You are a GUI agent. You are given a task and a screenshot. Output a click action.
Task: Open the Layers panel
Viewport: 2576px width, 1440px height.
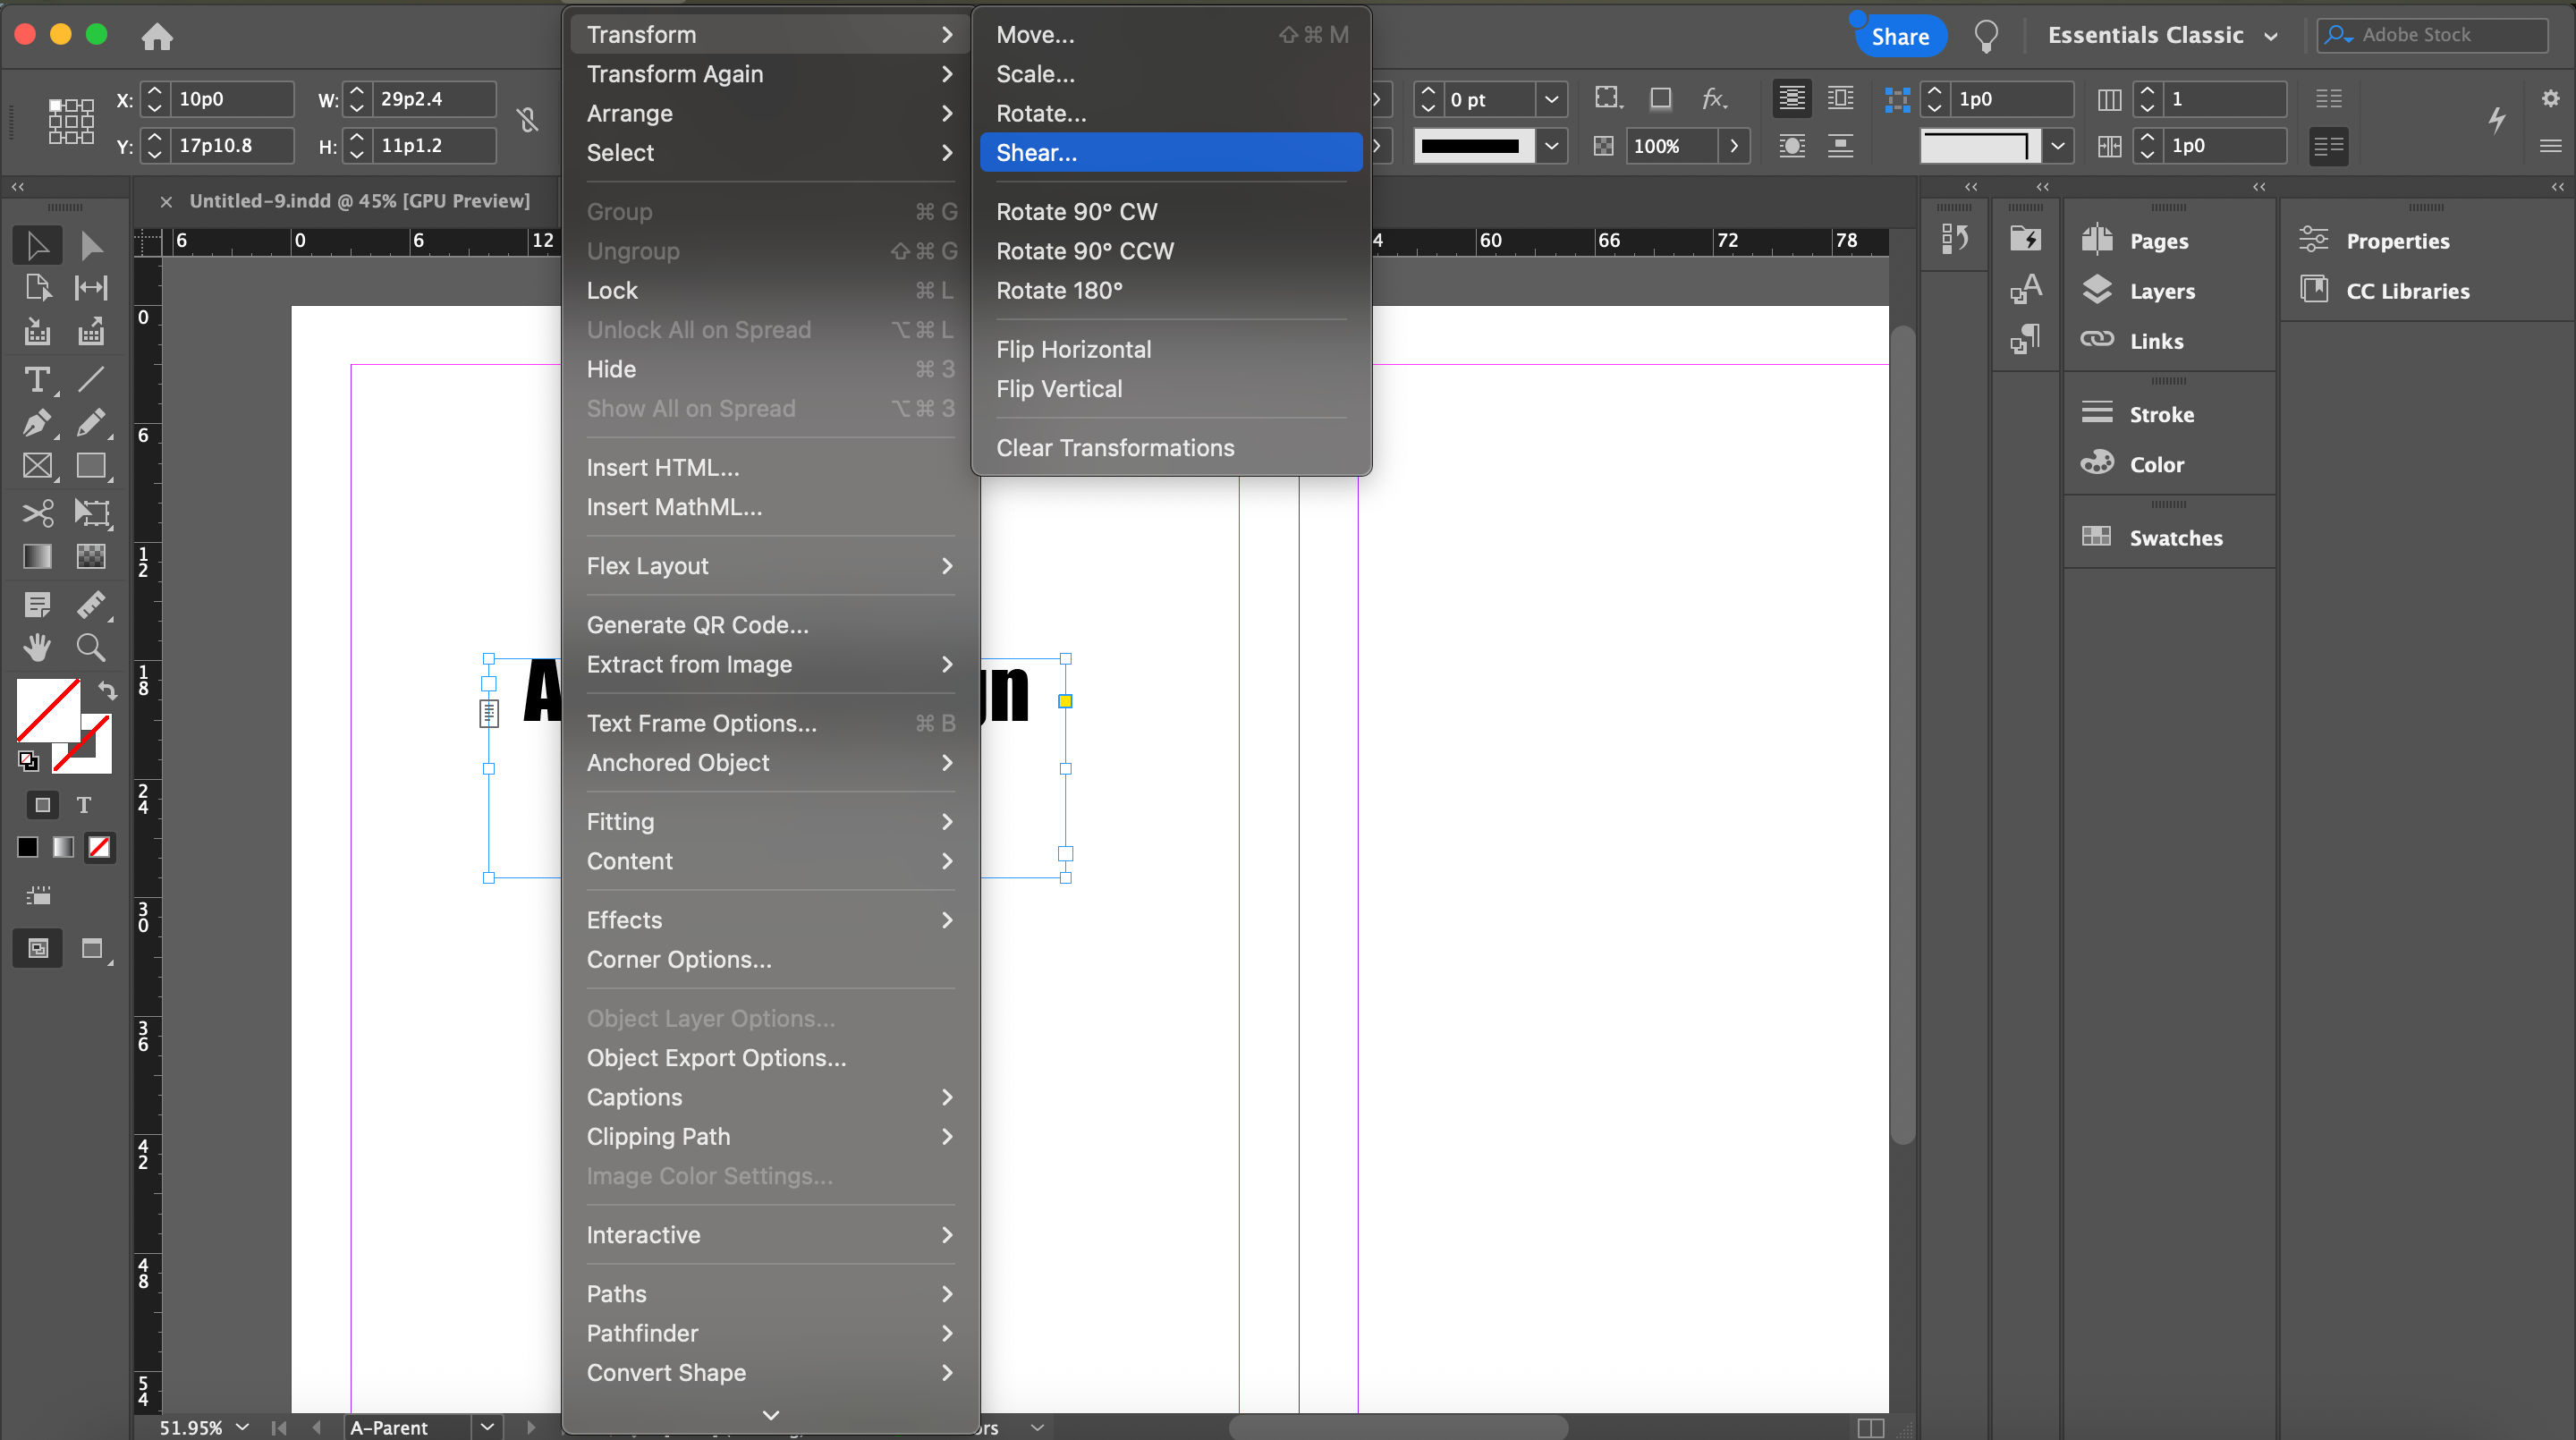coord(2160,291)
